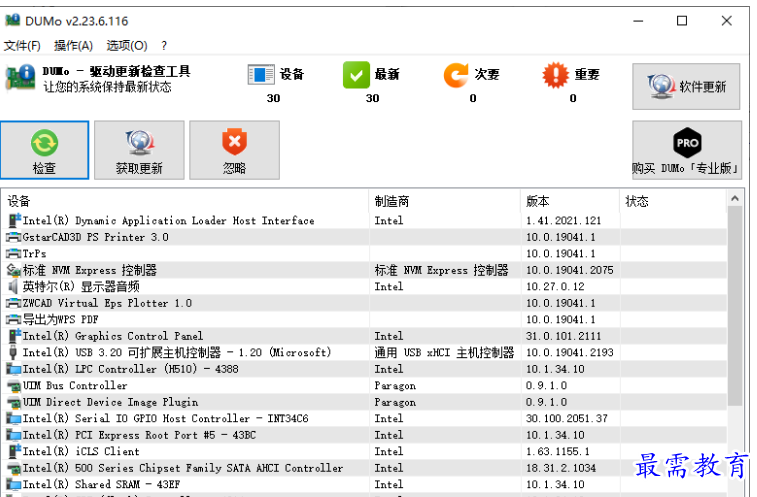This screenshot has width=757, height=497.
Task: Click printer icon of 导出为WPS PDF
Action: 14,320
